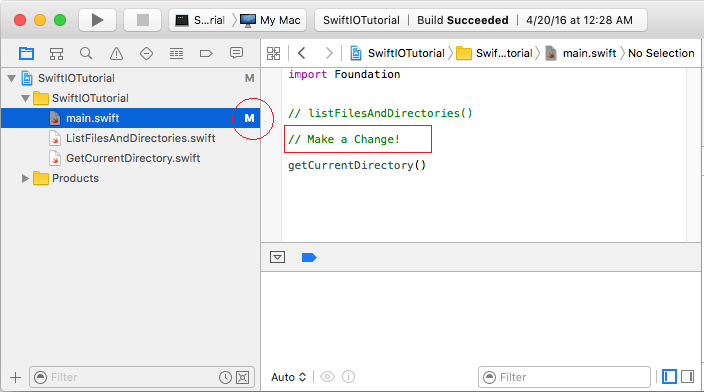Hide the debug area with the triangle button
This screenshot has width=704, height=392.
click(277, 257)
